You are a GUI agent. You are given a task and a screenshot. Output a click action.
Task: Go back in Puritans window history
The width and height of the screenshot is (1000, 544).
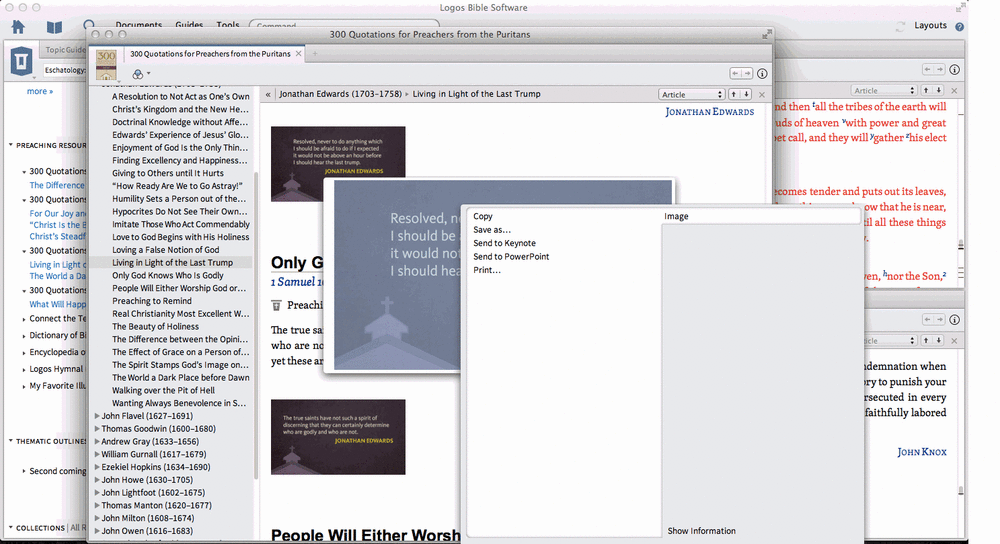(x=735, y=73)
